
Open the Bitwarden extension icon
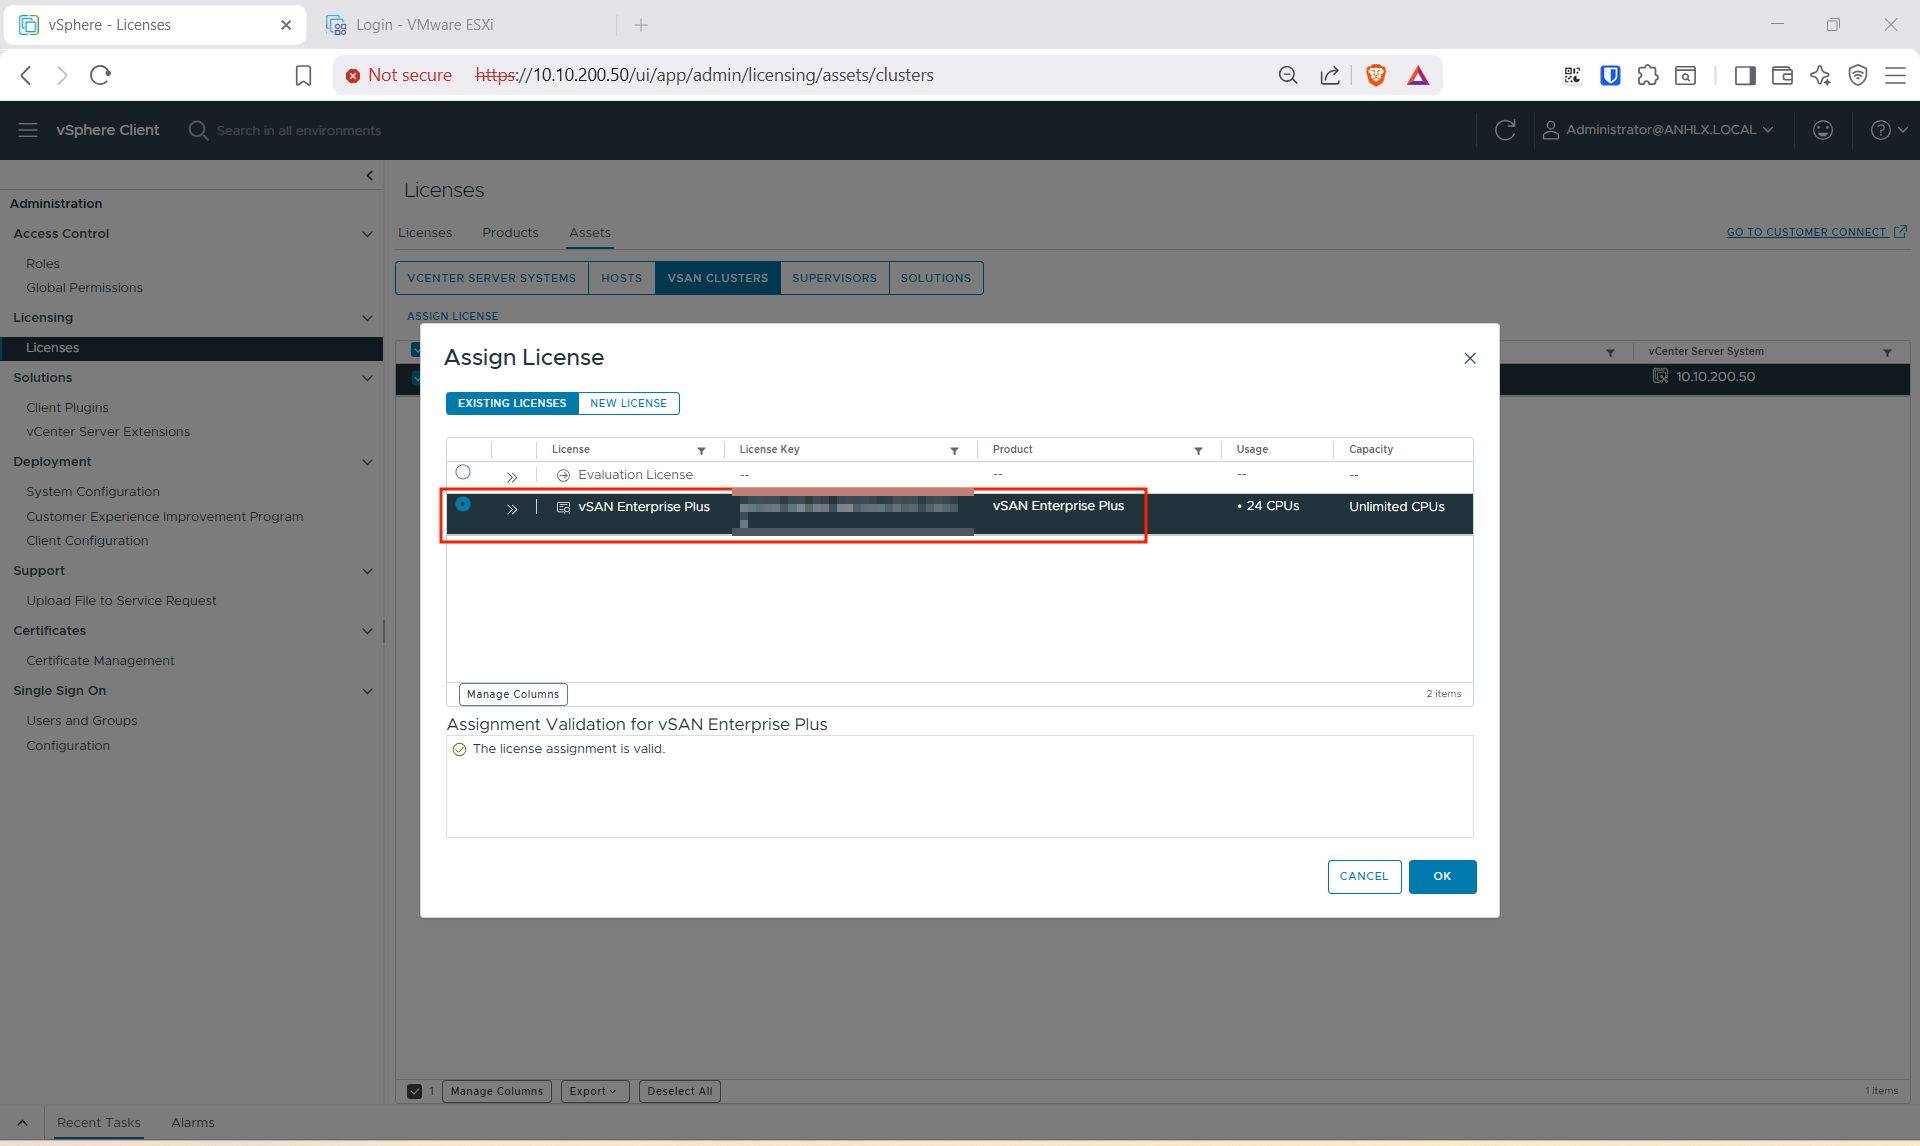click(x=1610, y=75)
